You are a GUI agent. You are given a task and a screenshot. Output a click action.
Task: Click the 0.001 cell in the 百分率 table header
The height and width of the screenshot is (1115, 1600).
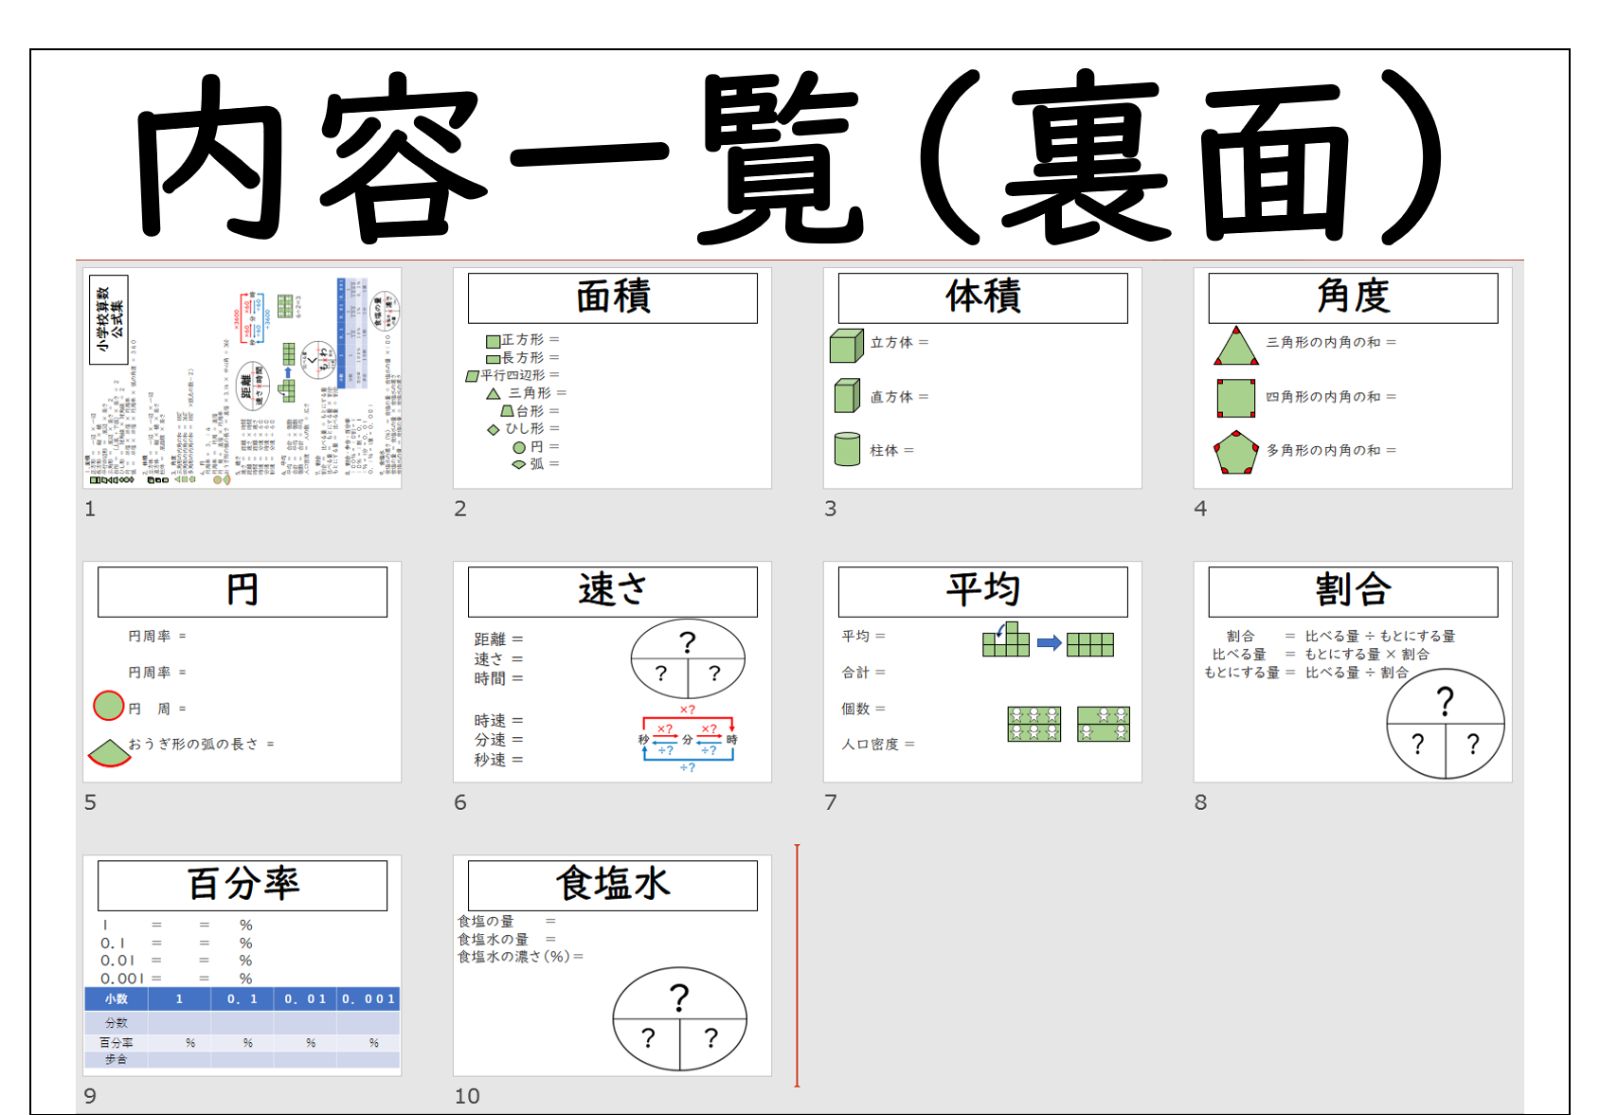click(x=368, y=999)
